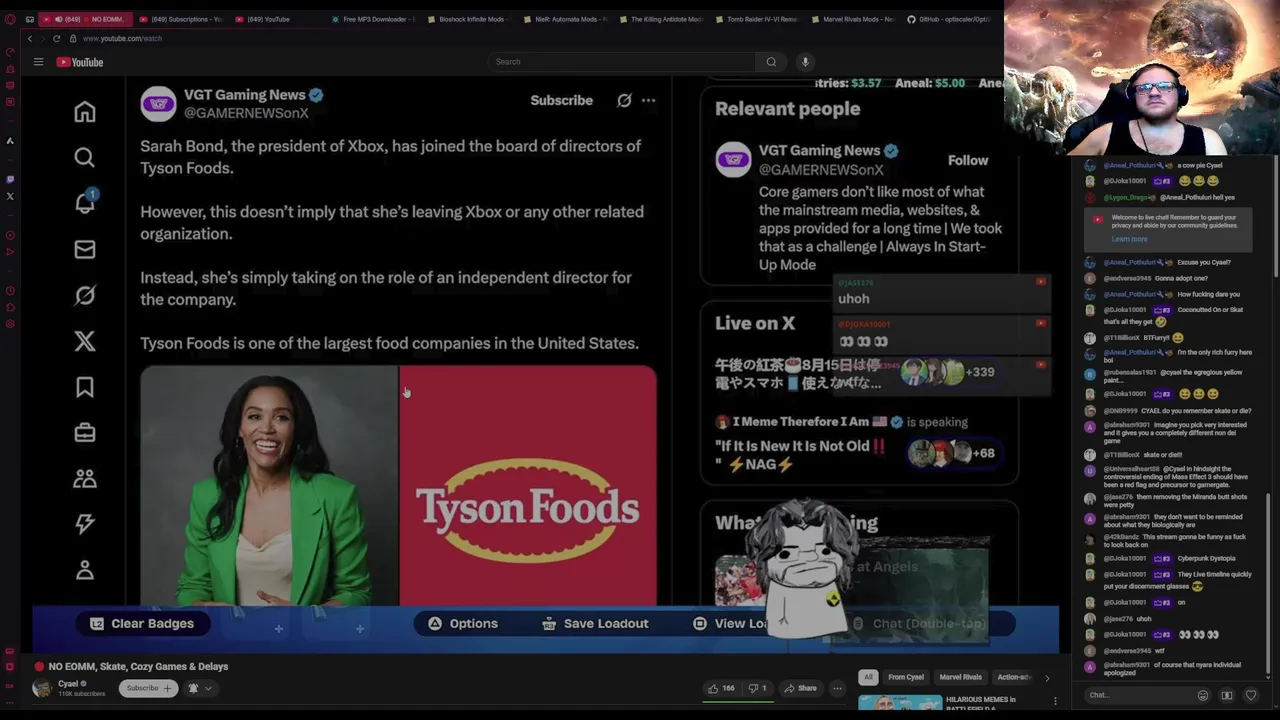Click in the YouTube search field
The image size is (1280, 720).
point(621,62)
